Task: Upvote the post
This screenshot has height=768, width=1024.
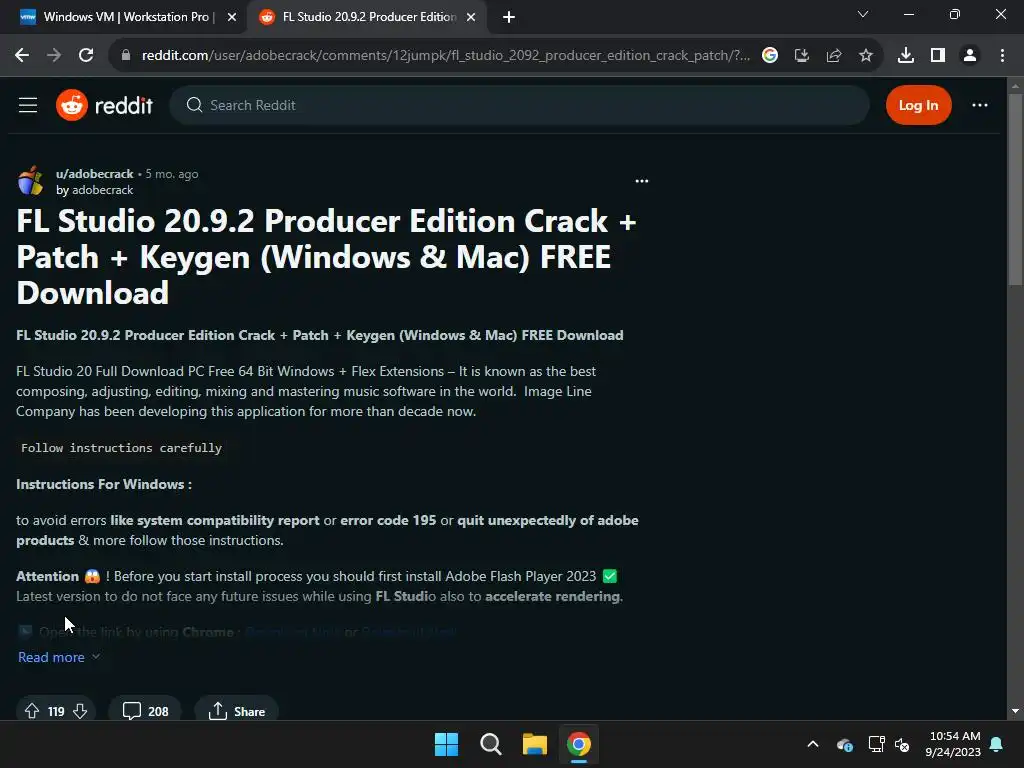Action: [32, 711]
